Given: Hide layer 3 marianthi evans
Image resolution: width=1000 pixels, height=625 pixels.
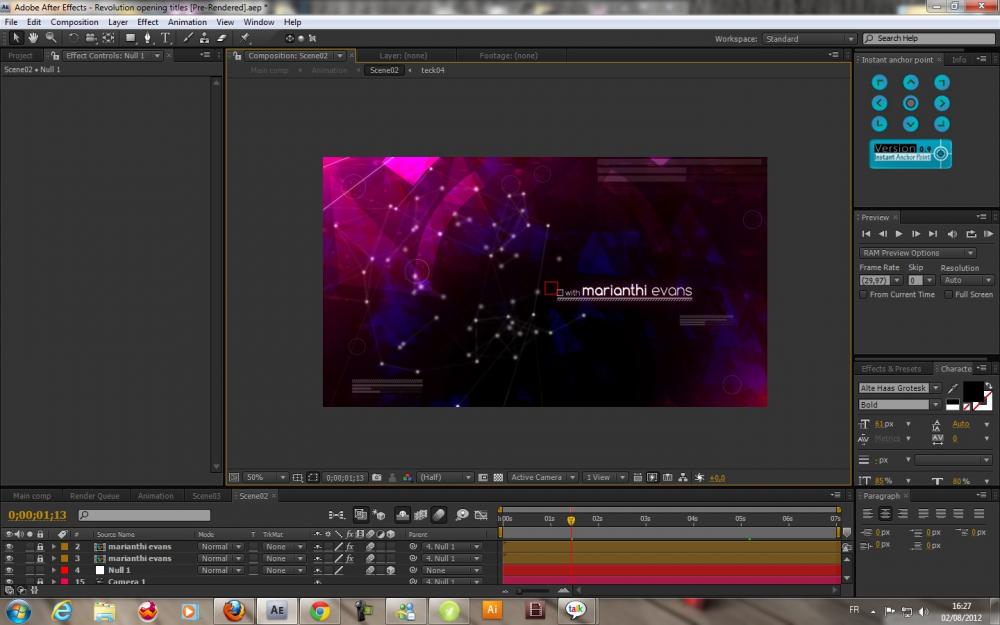Looking at the screenshot, I should click(9, 558).
